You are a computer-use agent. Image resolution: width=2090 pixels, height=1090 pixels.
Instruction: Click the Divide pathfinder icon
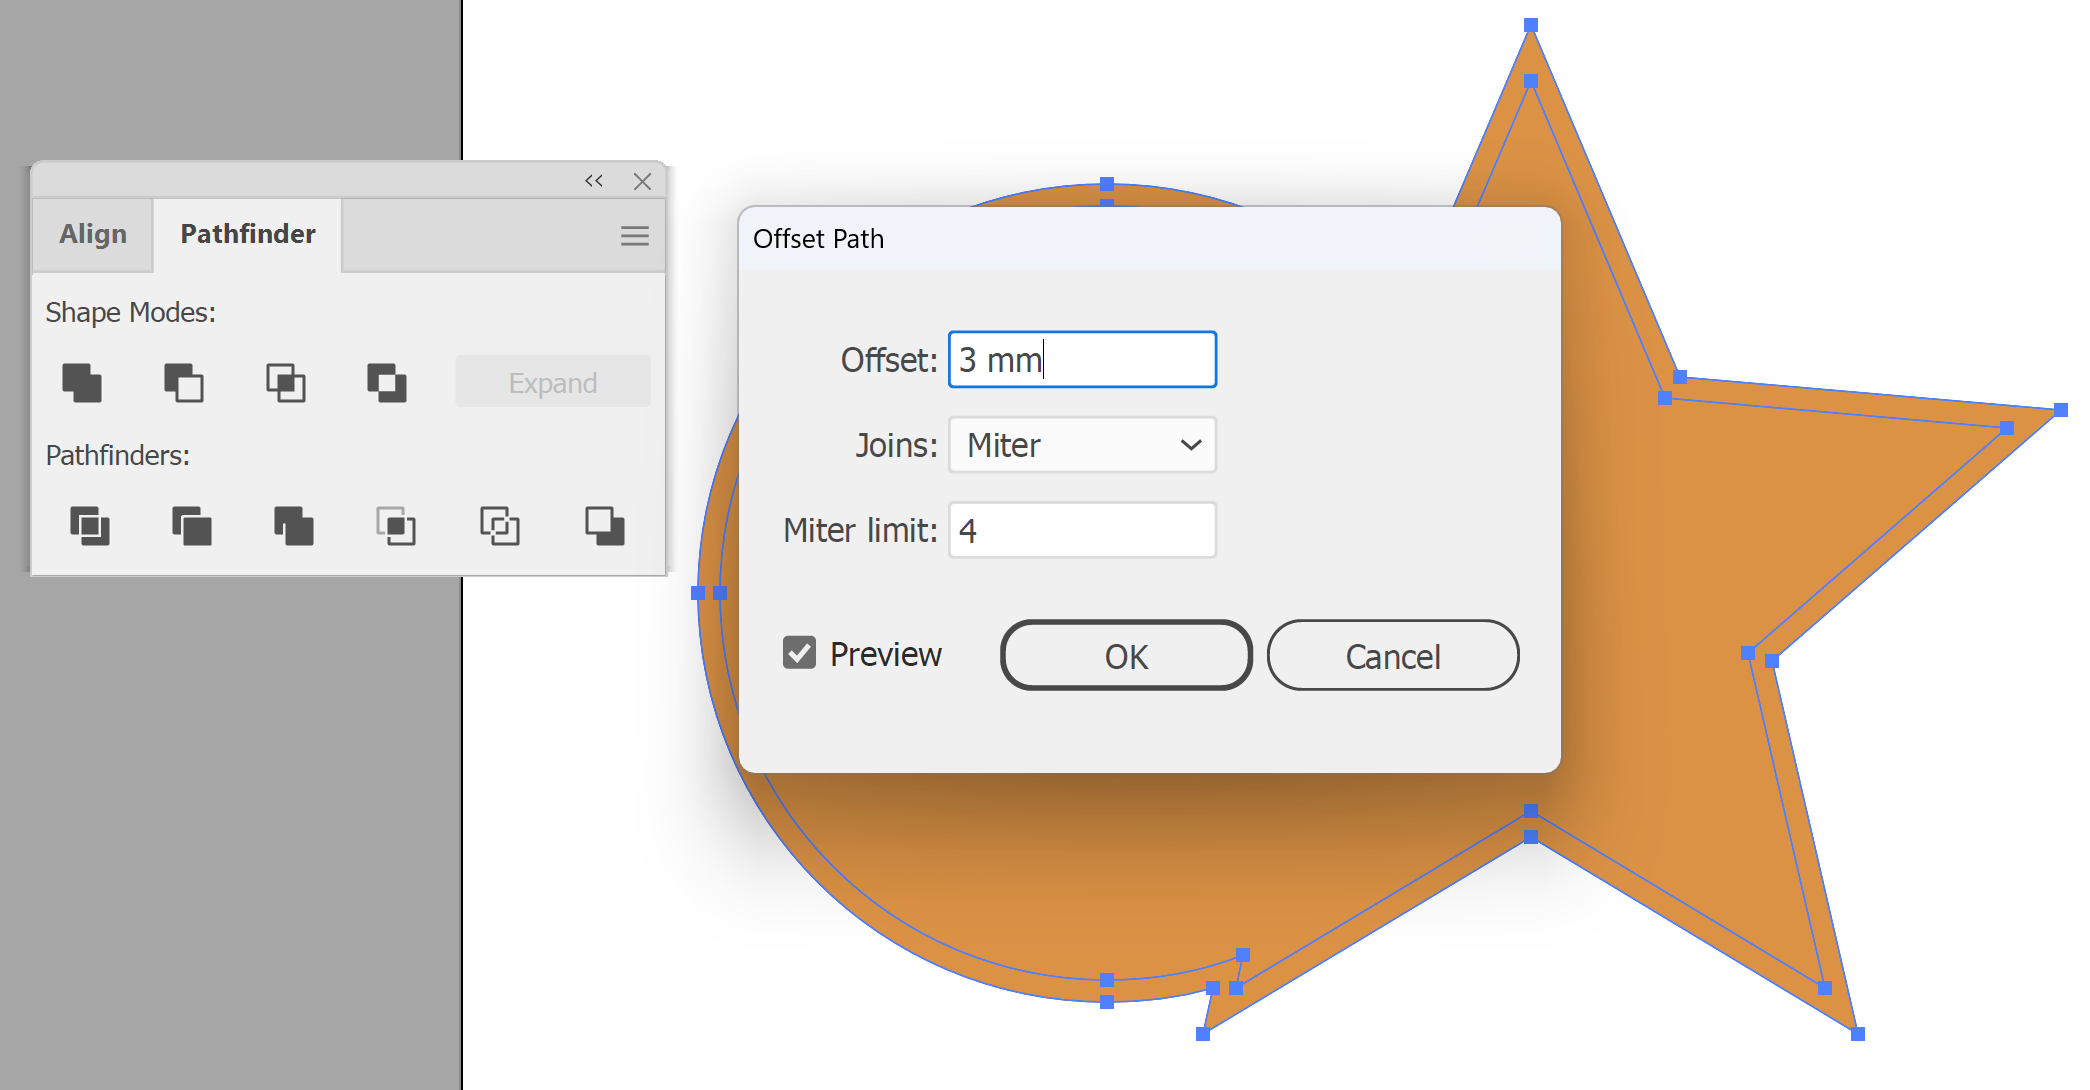[x=90, y=526]
